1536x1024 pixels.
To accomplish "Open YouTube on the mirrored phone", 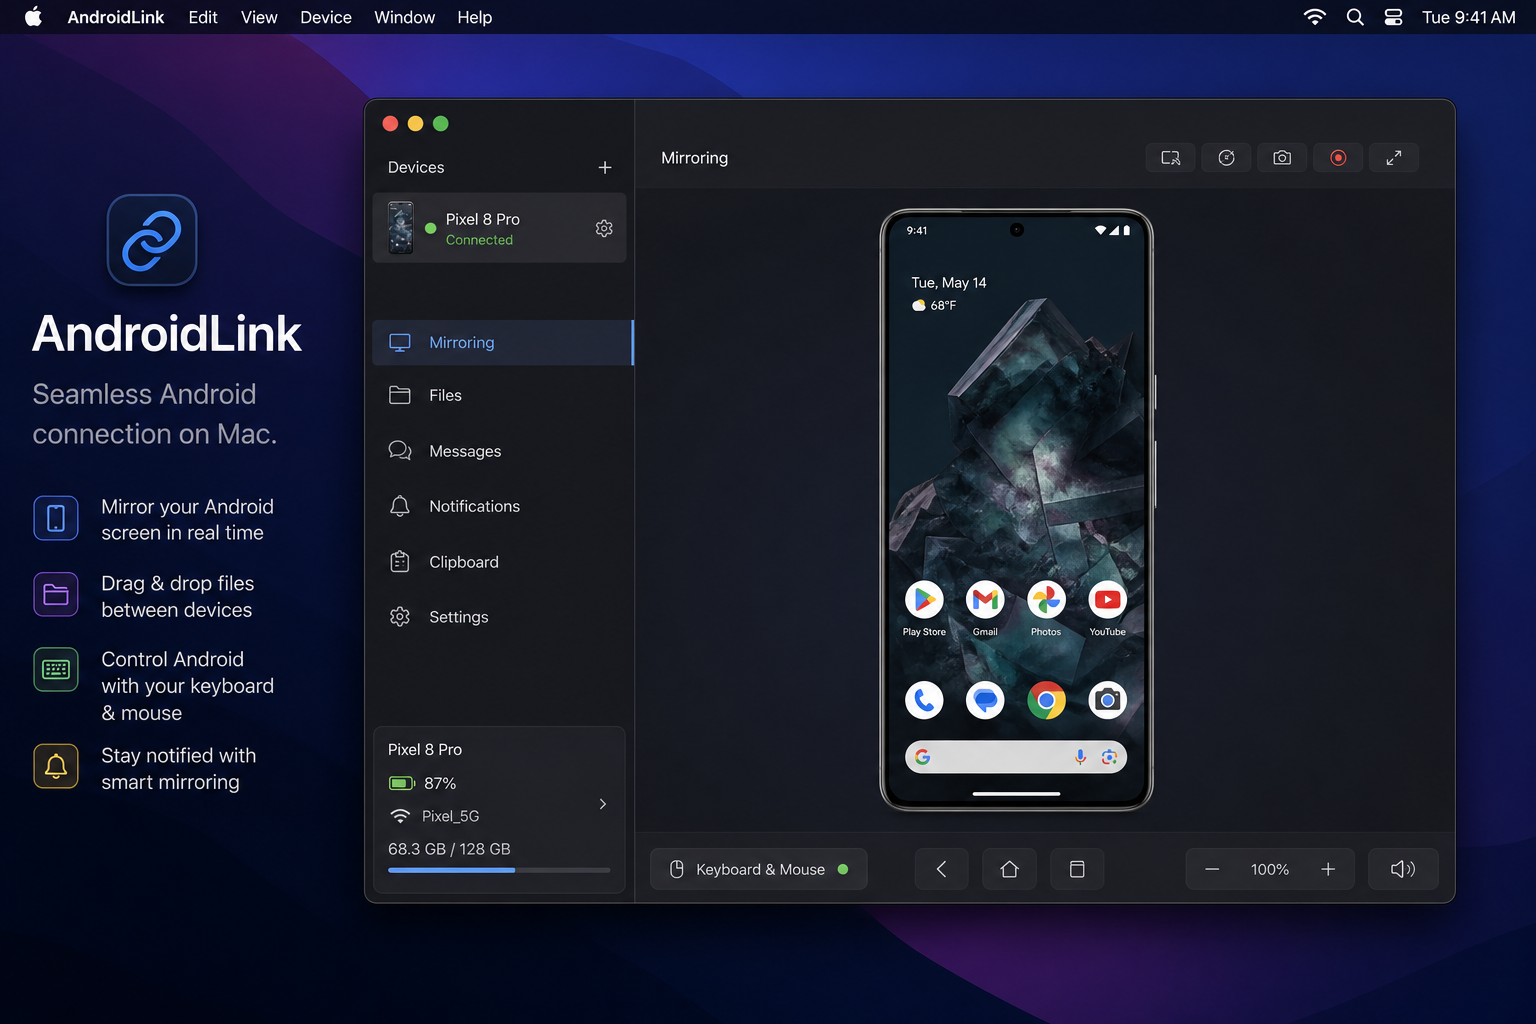I will coord(1107,600).
